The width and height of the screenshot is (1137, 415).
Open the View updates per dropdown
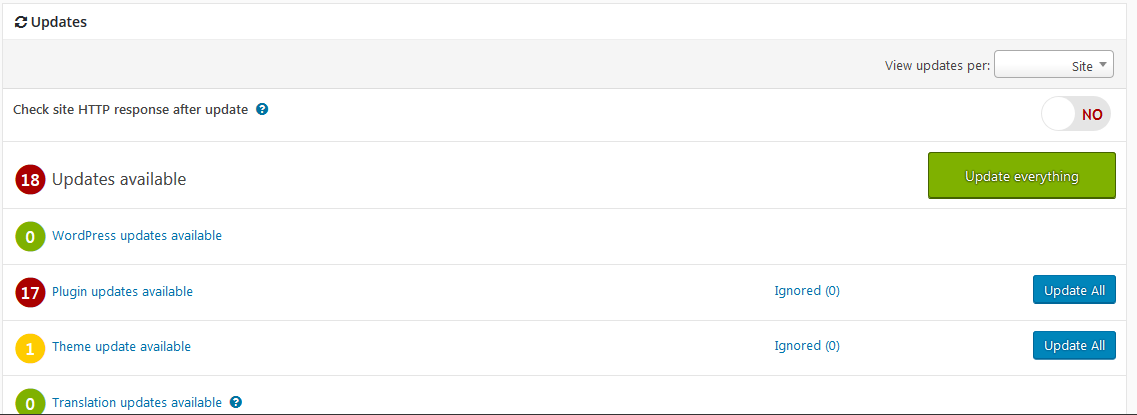pos(1054,66)
